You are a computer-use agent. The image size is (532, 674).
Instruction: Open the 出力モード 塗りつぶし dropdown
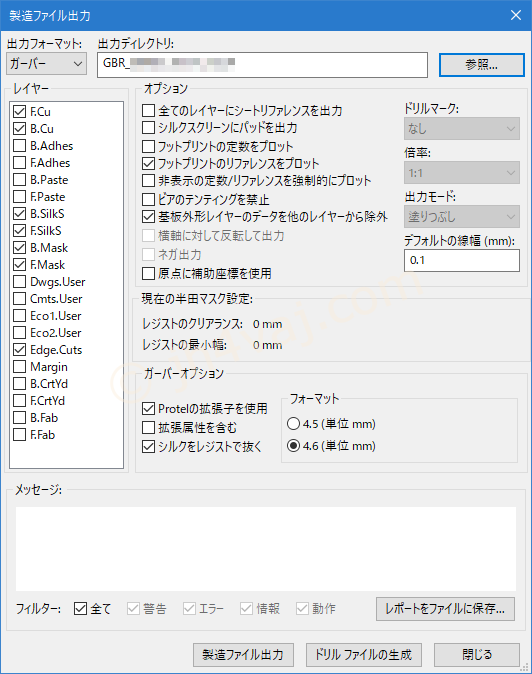pyautogui.click(x=462, y=217)
